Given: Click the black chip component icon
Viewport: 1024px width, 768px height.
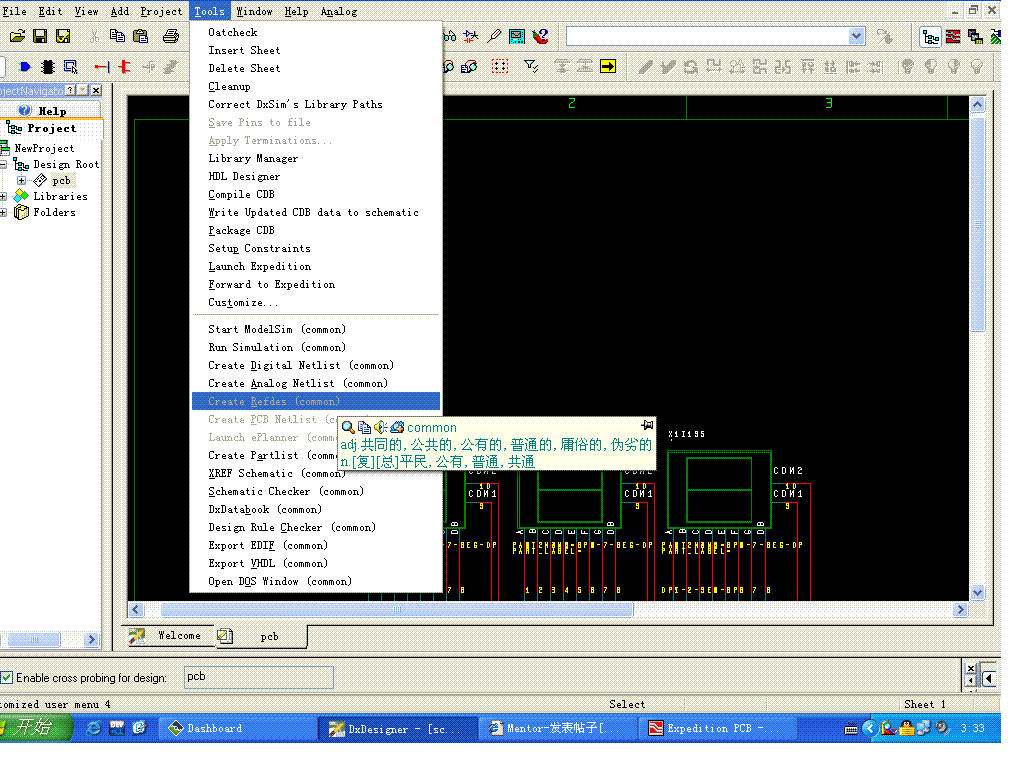Looking at the screenshot, I should [x=48, y=67].
